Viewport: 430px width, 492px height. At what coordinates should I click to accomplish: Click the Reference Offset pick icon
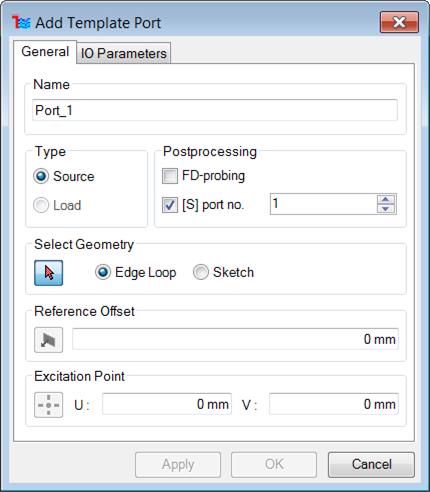[x=48, y=340]
